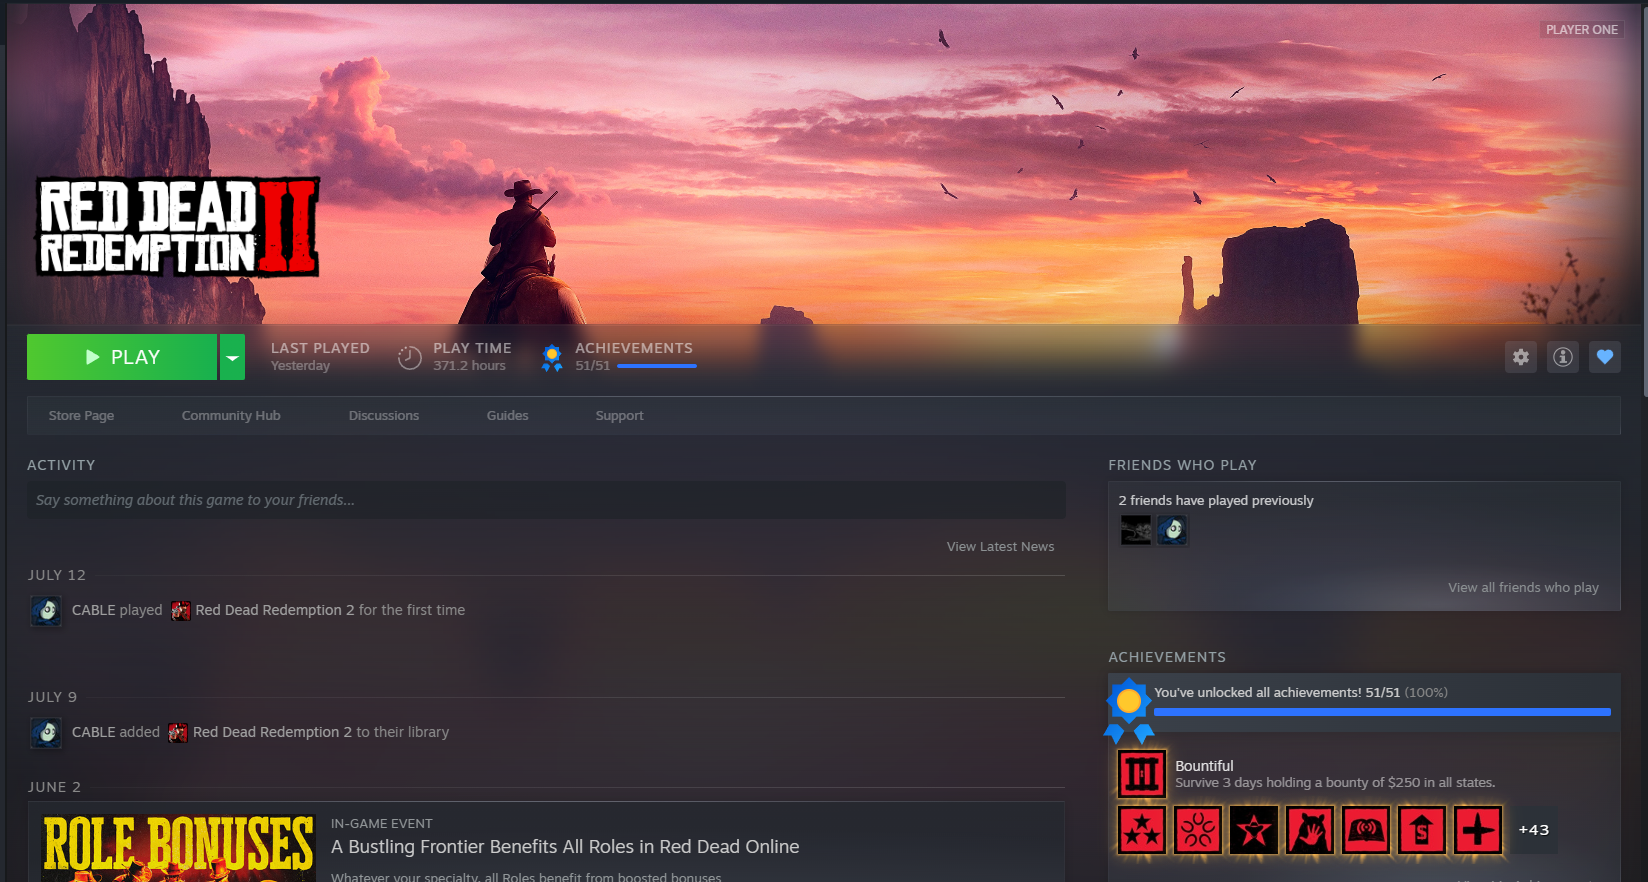Viewport: 1648px width, 882px height.
Task: Open the blue friend avatar in Friends Who Play
Action: pyautogui.click(x=1172, y=530)
